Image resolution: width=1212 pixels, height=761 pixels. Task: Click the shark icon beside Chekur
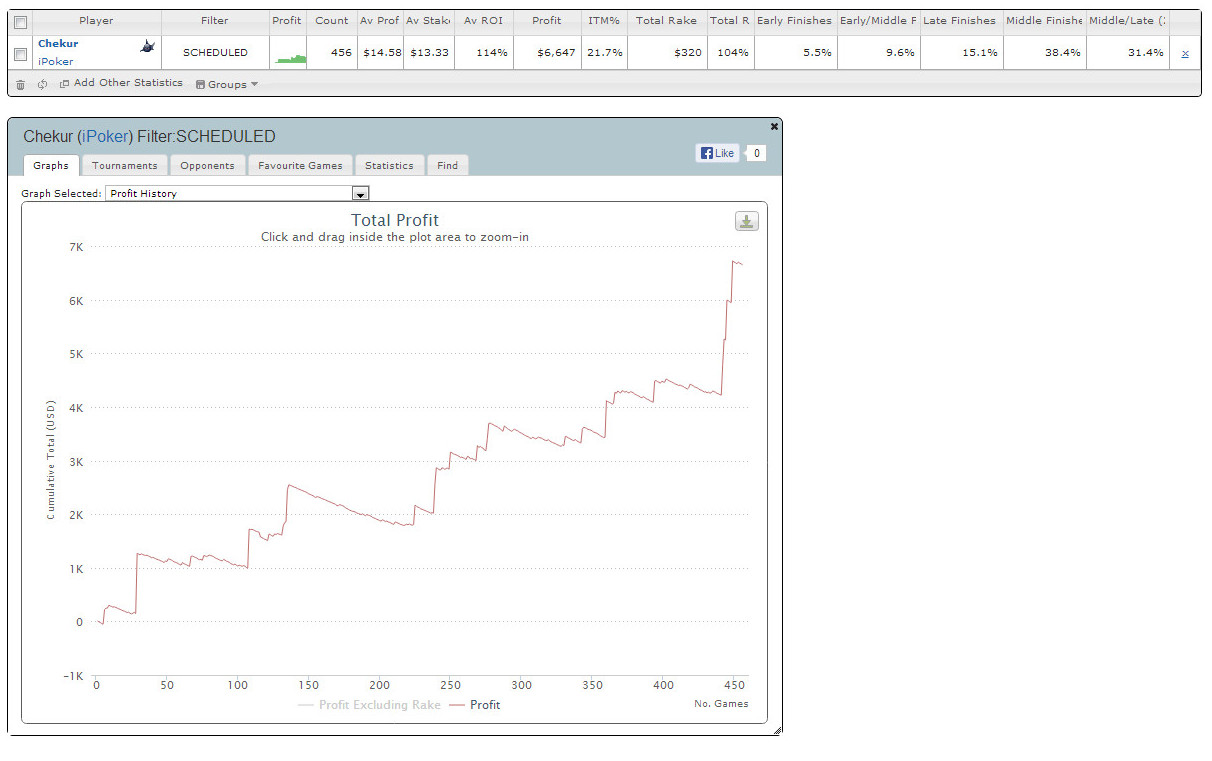click(148, 46)
